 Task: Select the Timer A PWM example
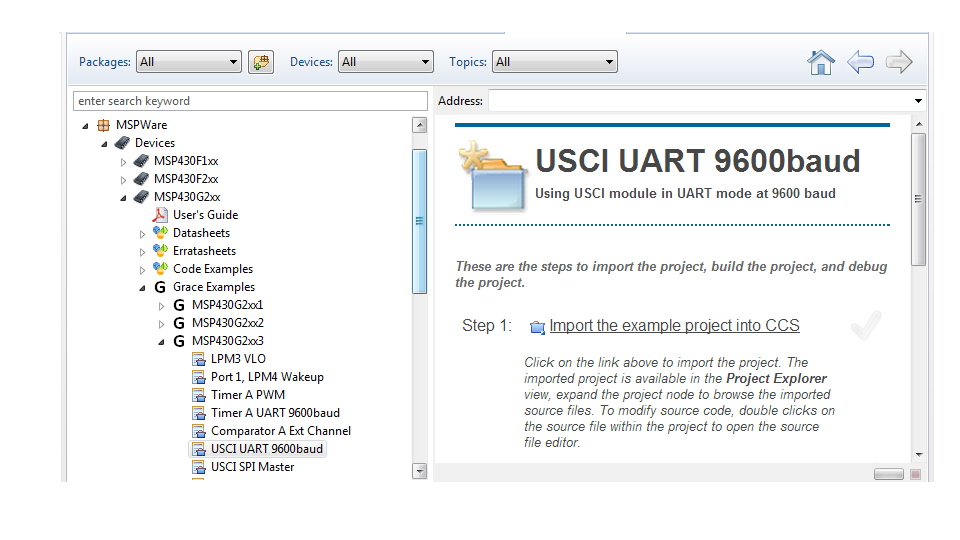point(248,395)
